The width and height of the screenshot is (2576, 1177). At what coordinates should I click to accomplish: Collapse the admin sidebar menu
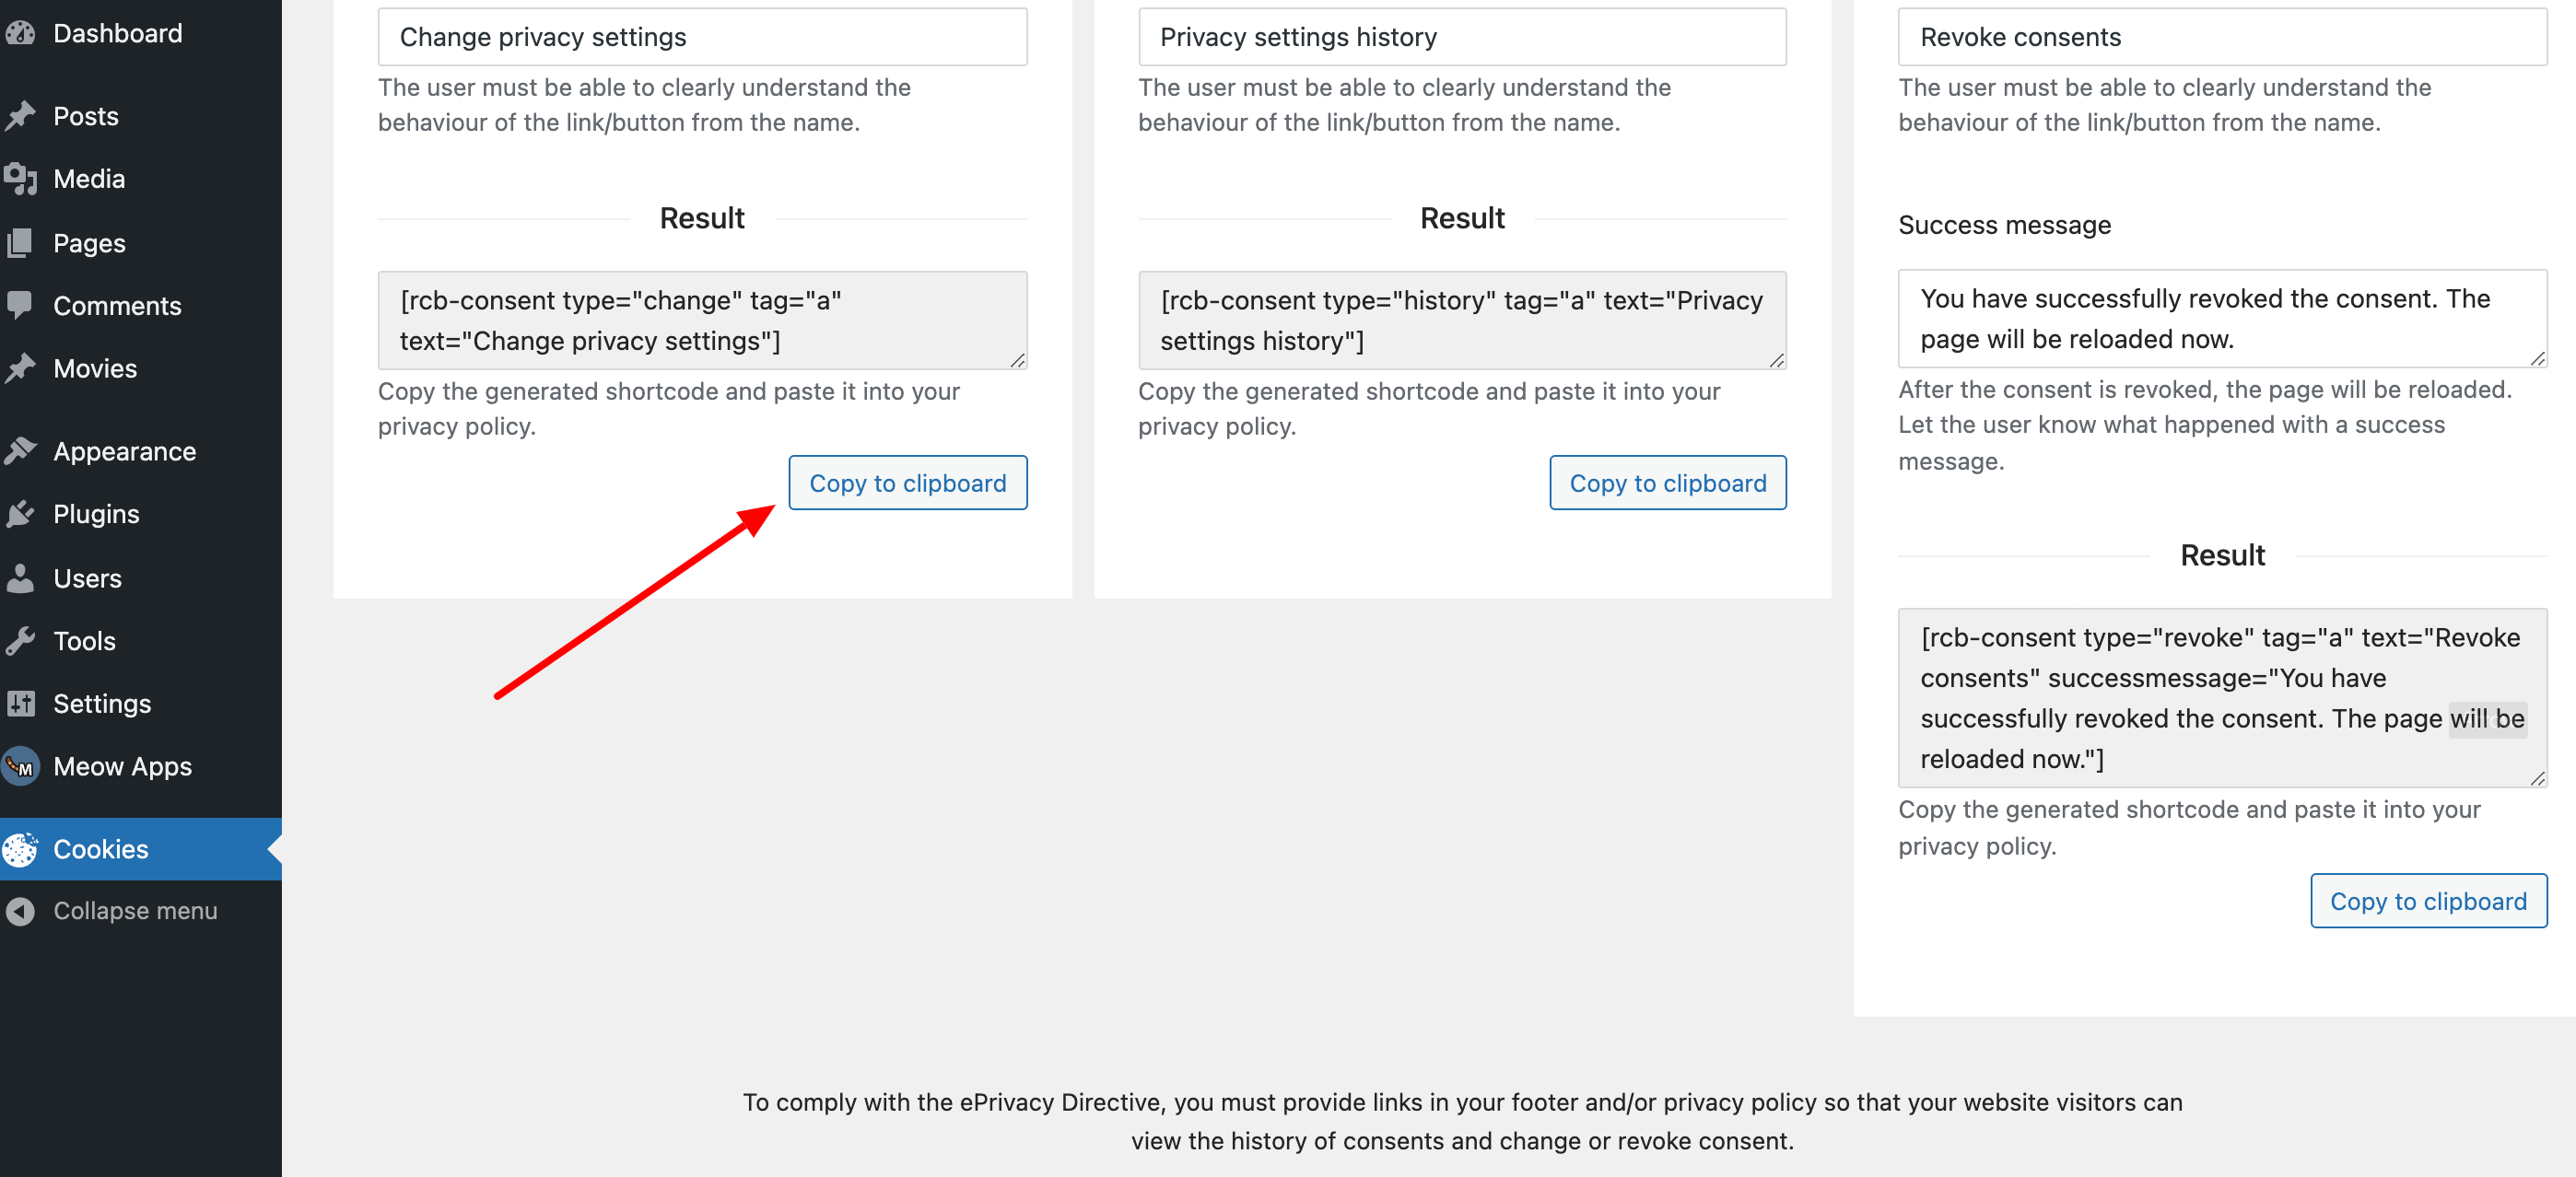(134, 911)
